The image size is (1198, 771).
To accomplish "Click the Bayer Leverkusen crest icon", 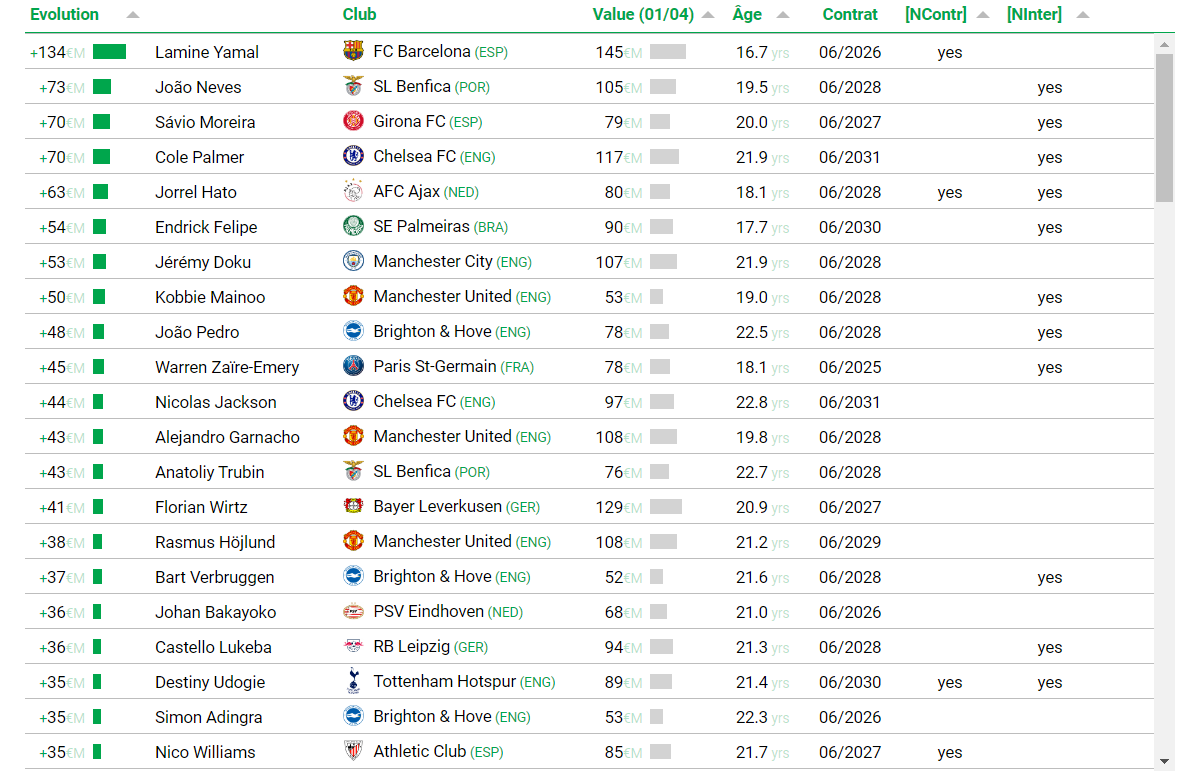I will click(x=353, y=506).
